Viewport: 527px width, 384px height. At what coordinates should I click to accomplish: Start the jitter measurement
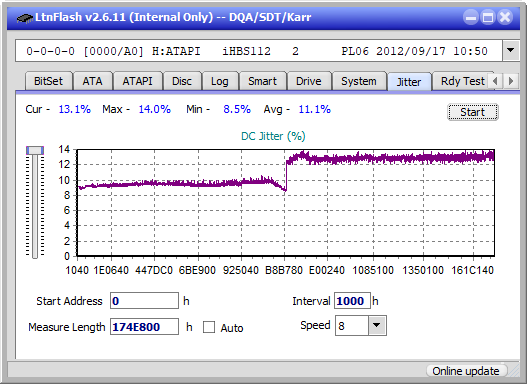[473, 112]
